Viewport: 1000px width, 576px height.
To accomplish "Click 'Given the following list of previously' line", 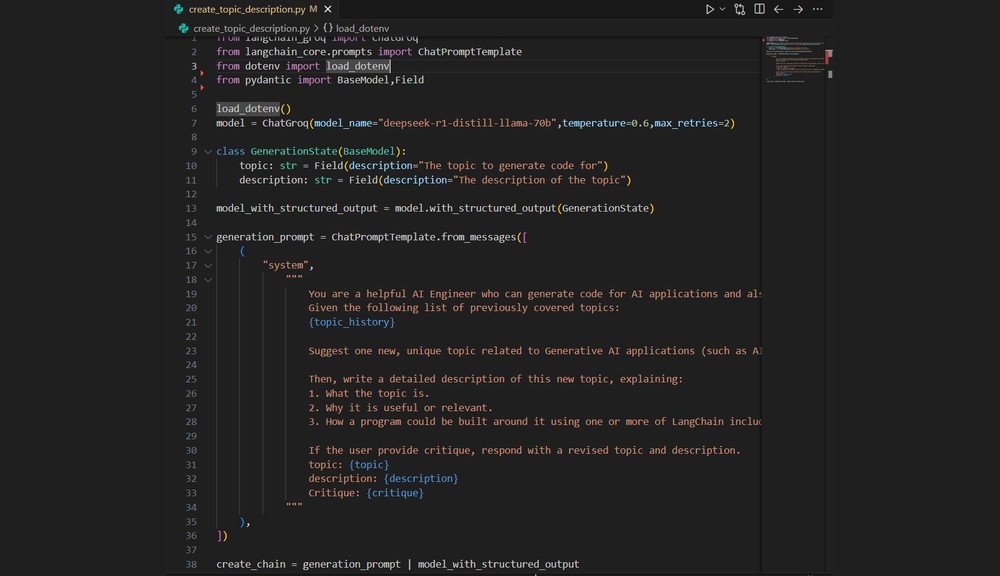I will click(464, 308).
